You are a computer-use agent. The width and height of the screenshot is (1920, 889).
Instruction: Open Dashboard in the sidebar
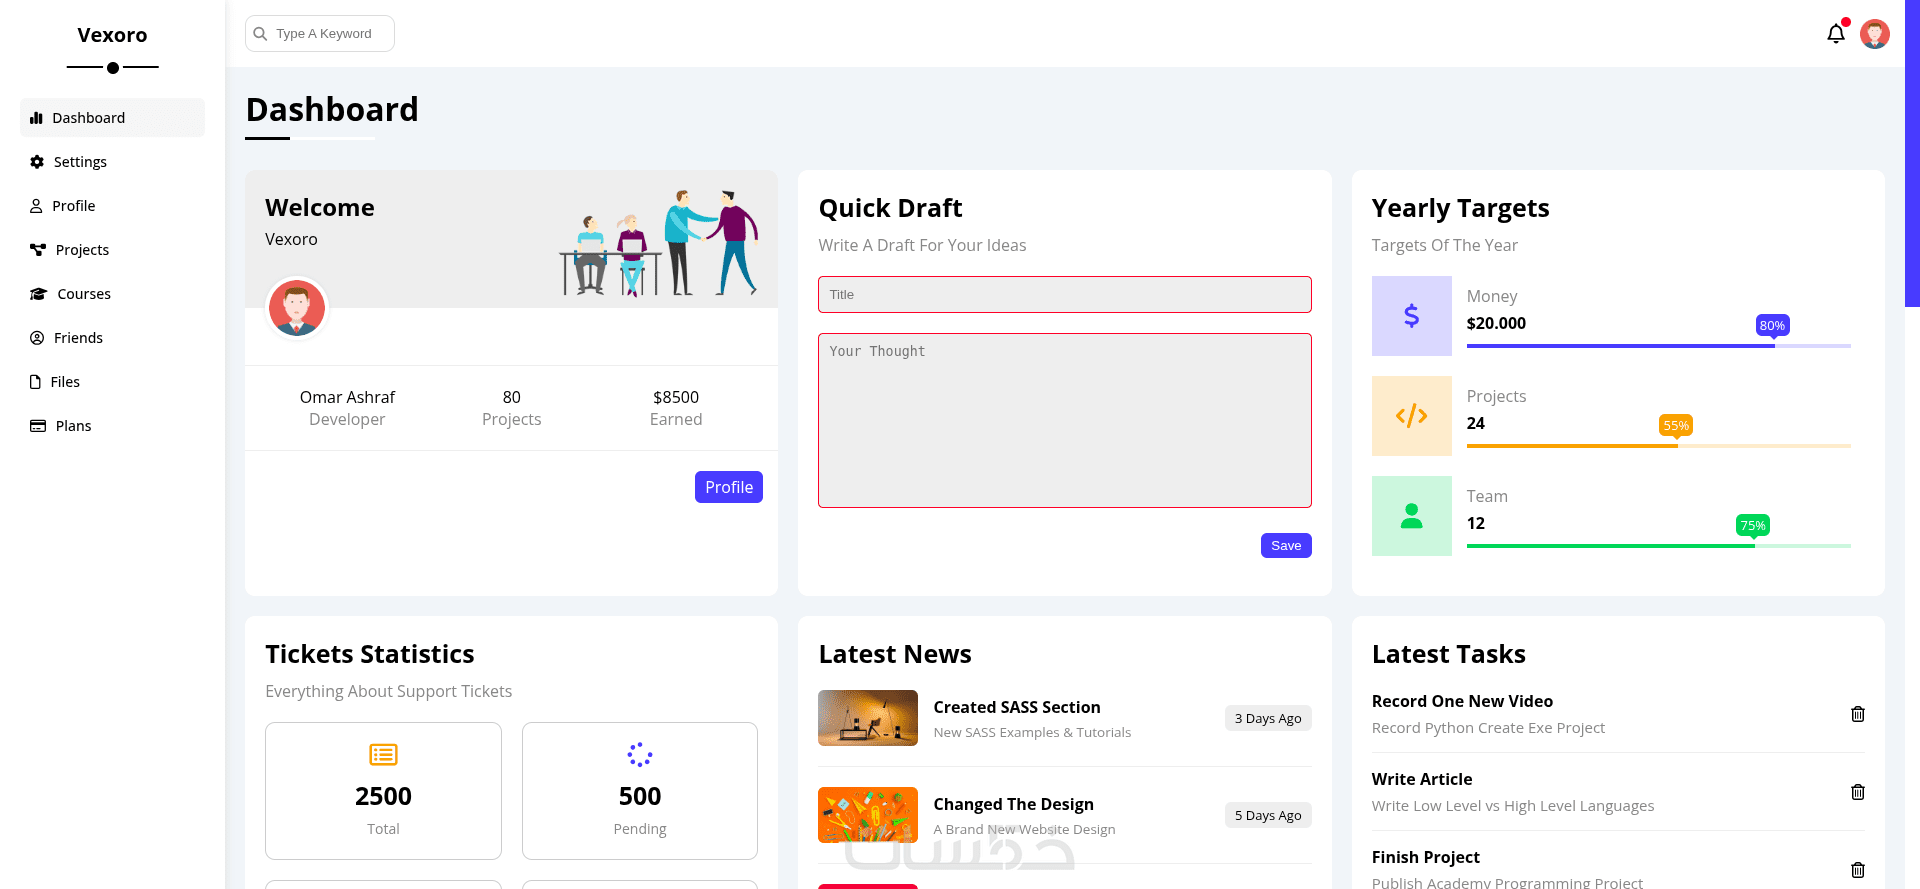(112, 118)
